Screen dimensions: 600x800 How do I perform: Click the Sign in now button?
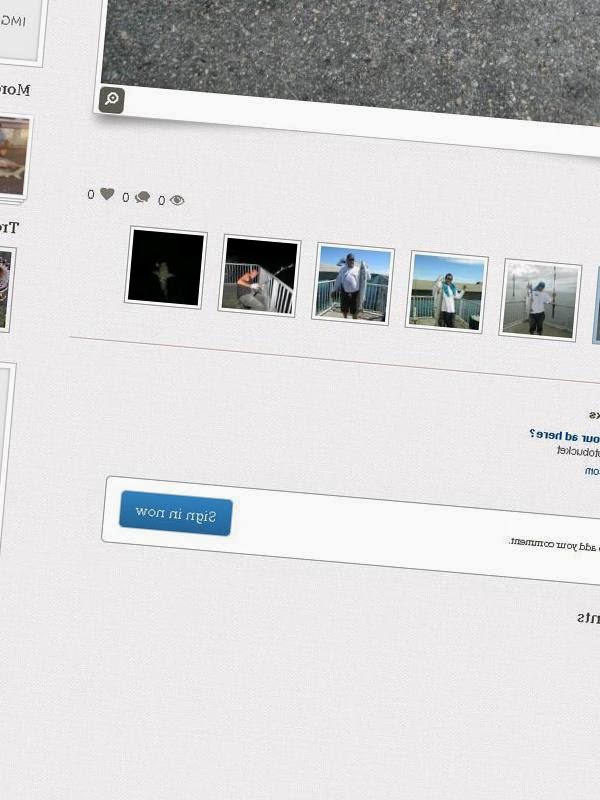[x=176, y=513]
